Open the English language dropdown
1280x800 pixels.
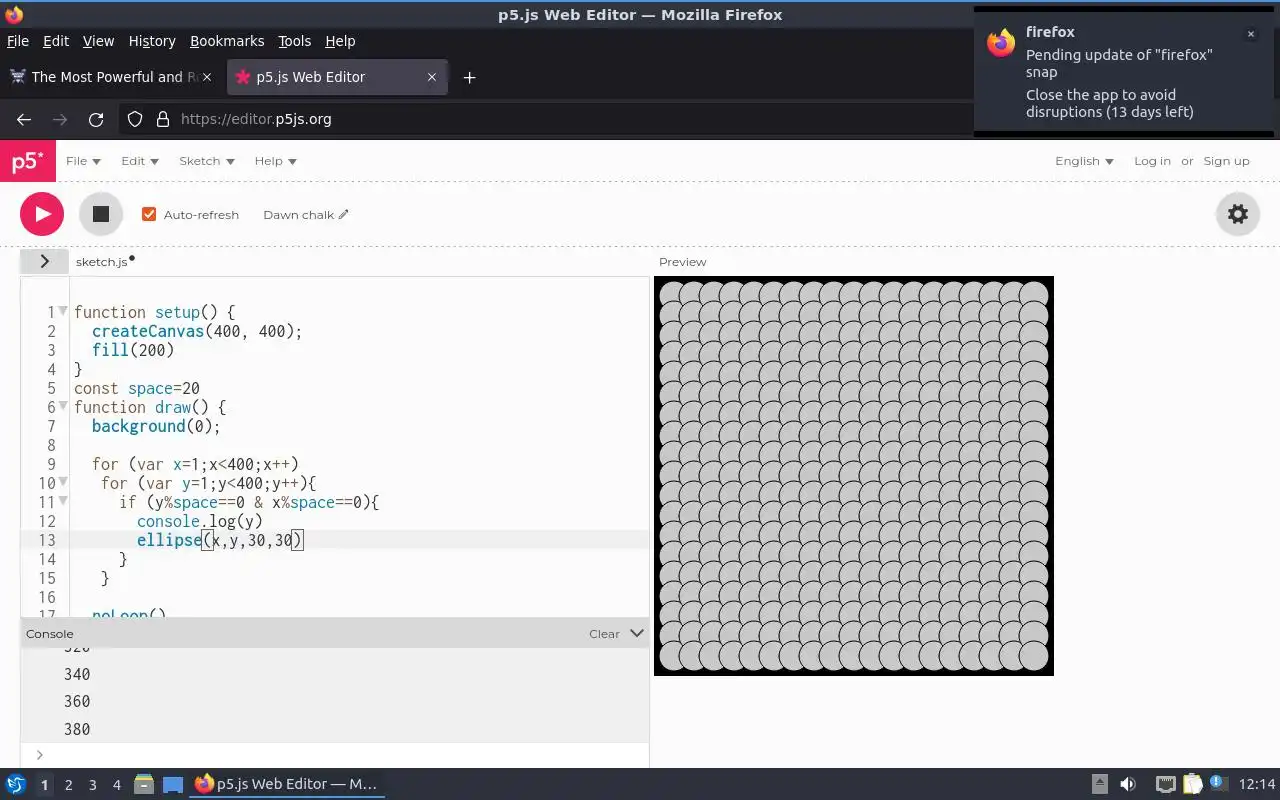tap(1084, 161)
